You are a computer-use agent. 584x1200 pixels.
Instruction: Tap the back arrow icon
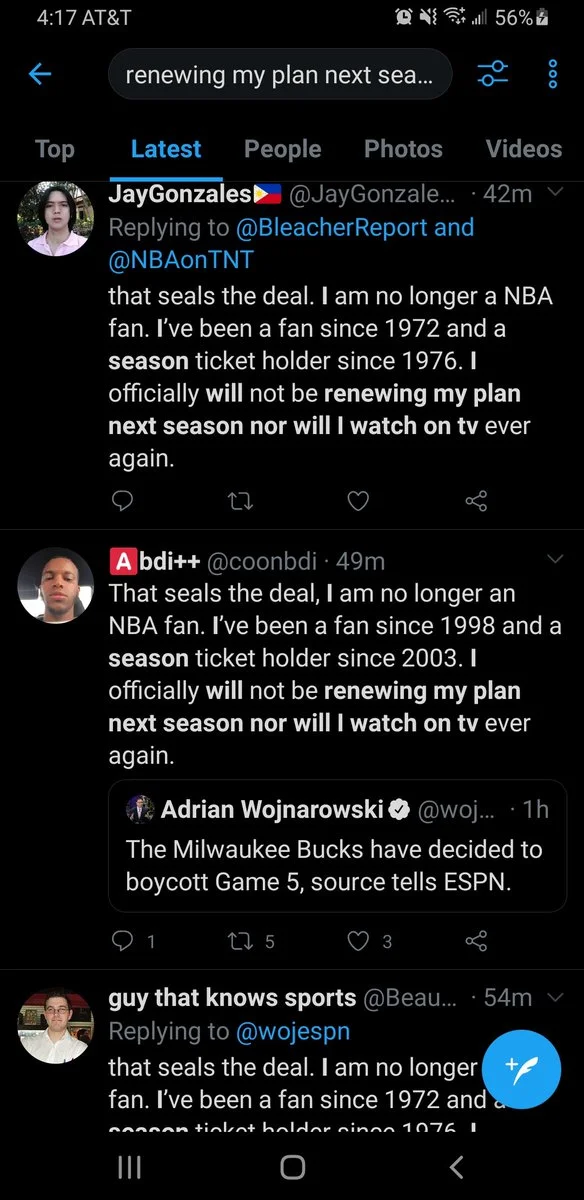click(39, 74)
